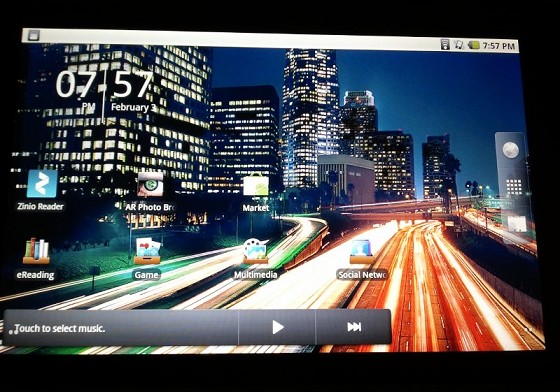Tap the phone vibrate icon in status bar
The image size is (560, 392).
click(459, 45)
